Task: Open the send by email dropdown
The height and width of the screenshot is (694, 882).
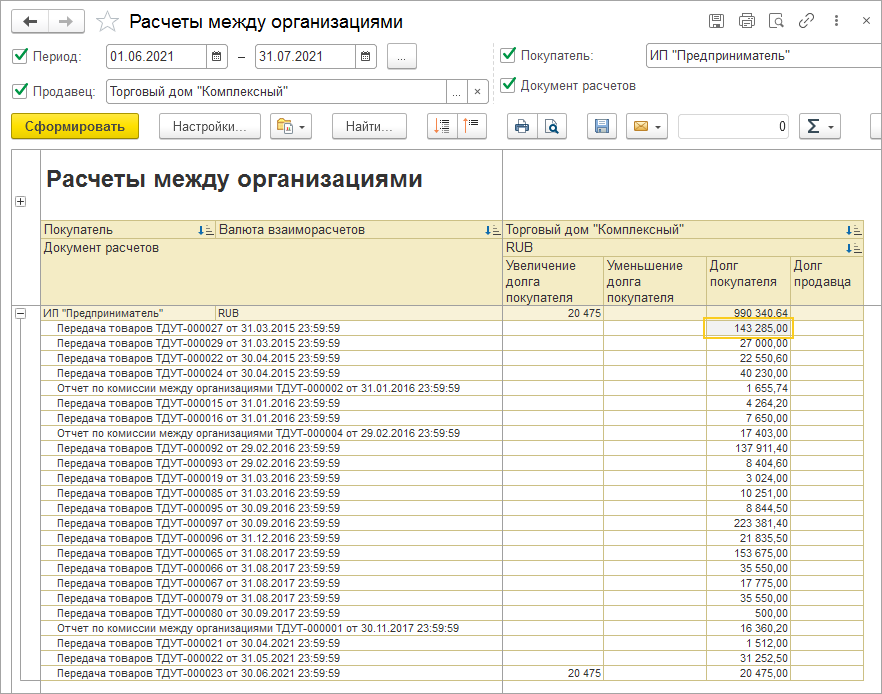Action: point(646,126)
